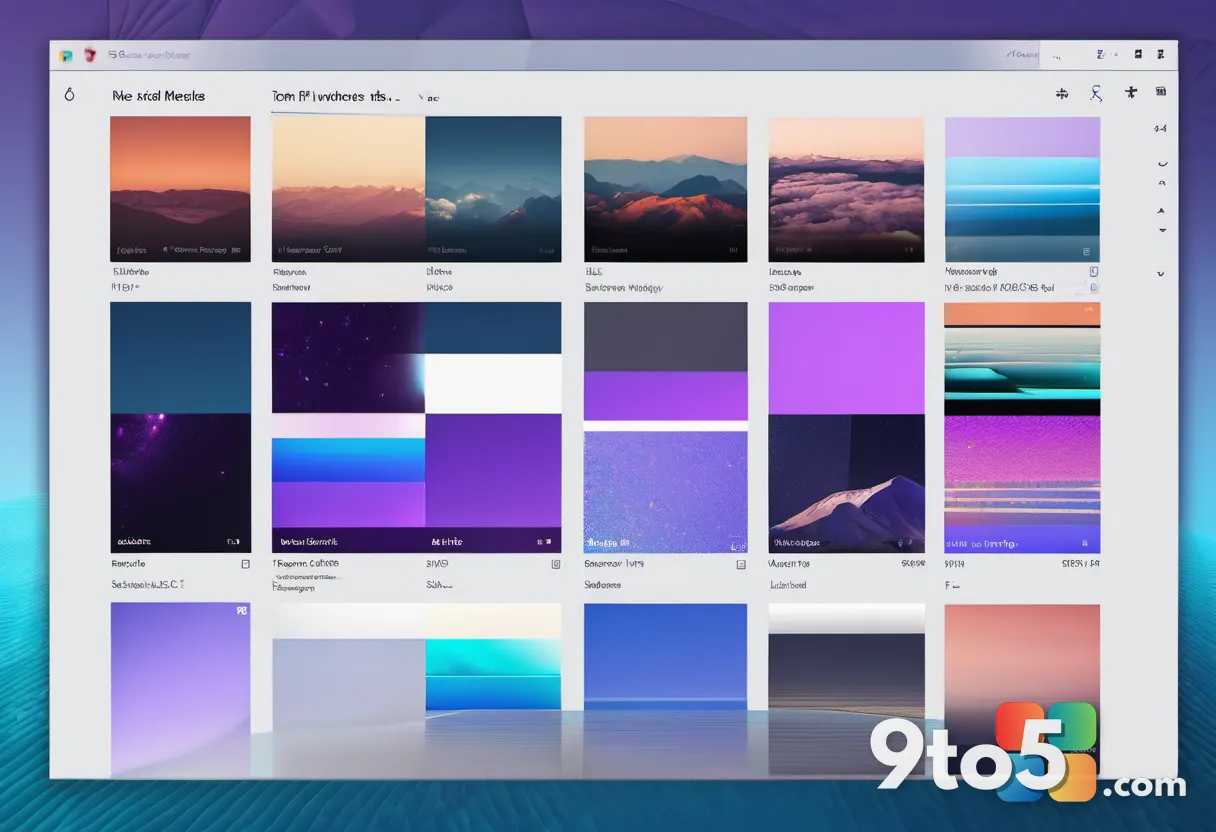Open the lavender and blue striped thumbnail
Screen dimensions: 1216x832
point(1022,189)
